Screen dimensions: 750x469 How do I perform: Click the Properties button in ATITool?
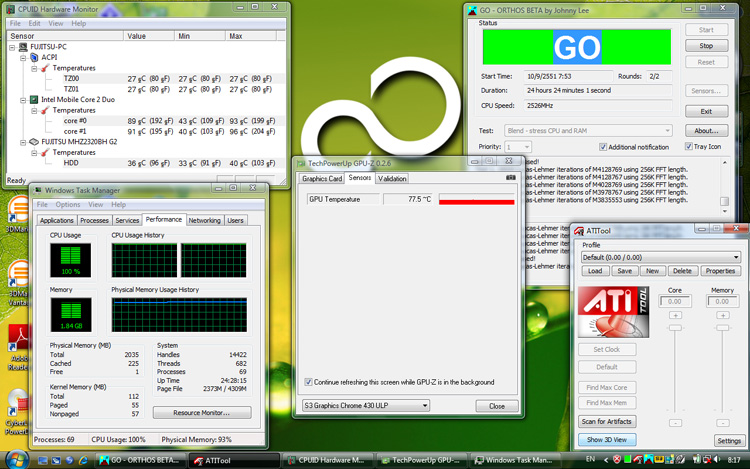point(720,271)
